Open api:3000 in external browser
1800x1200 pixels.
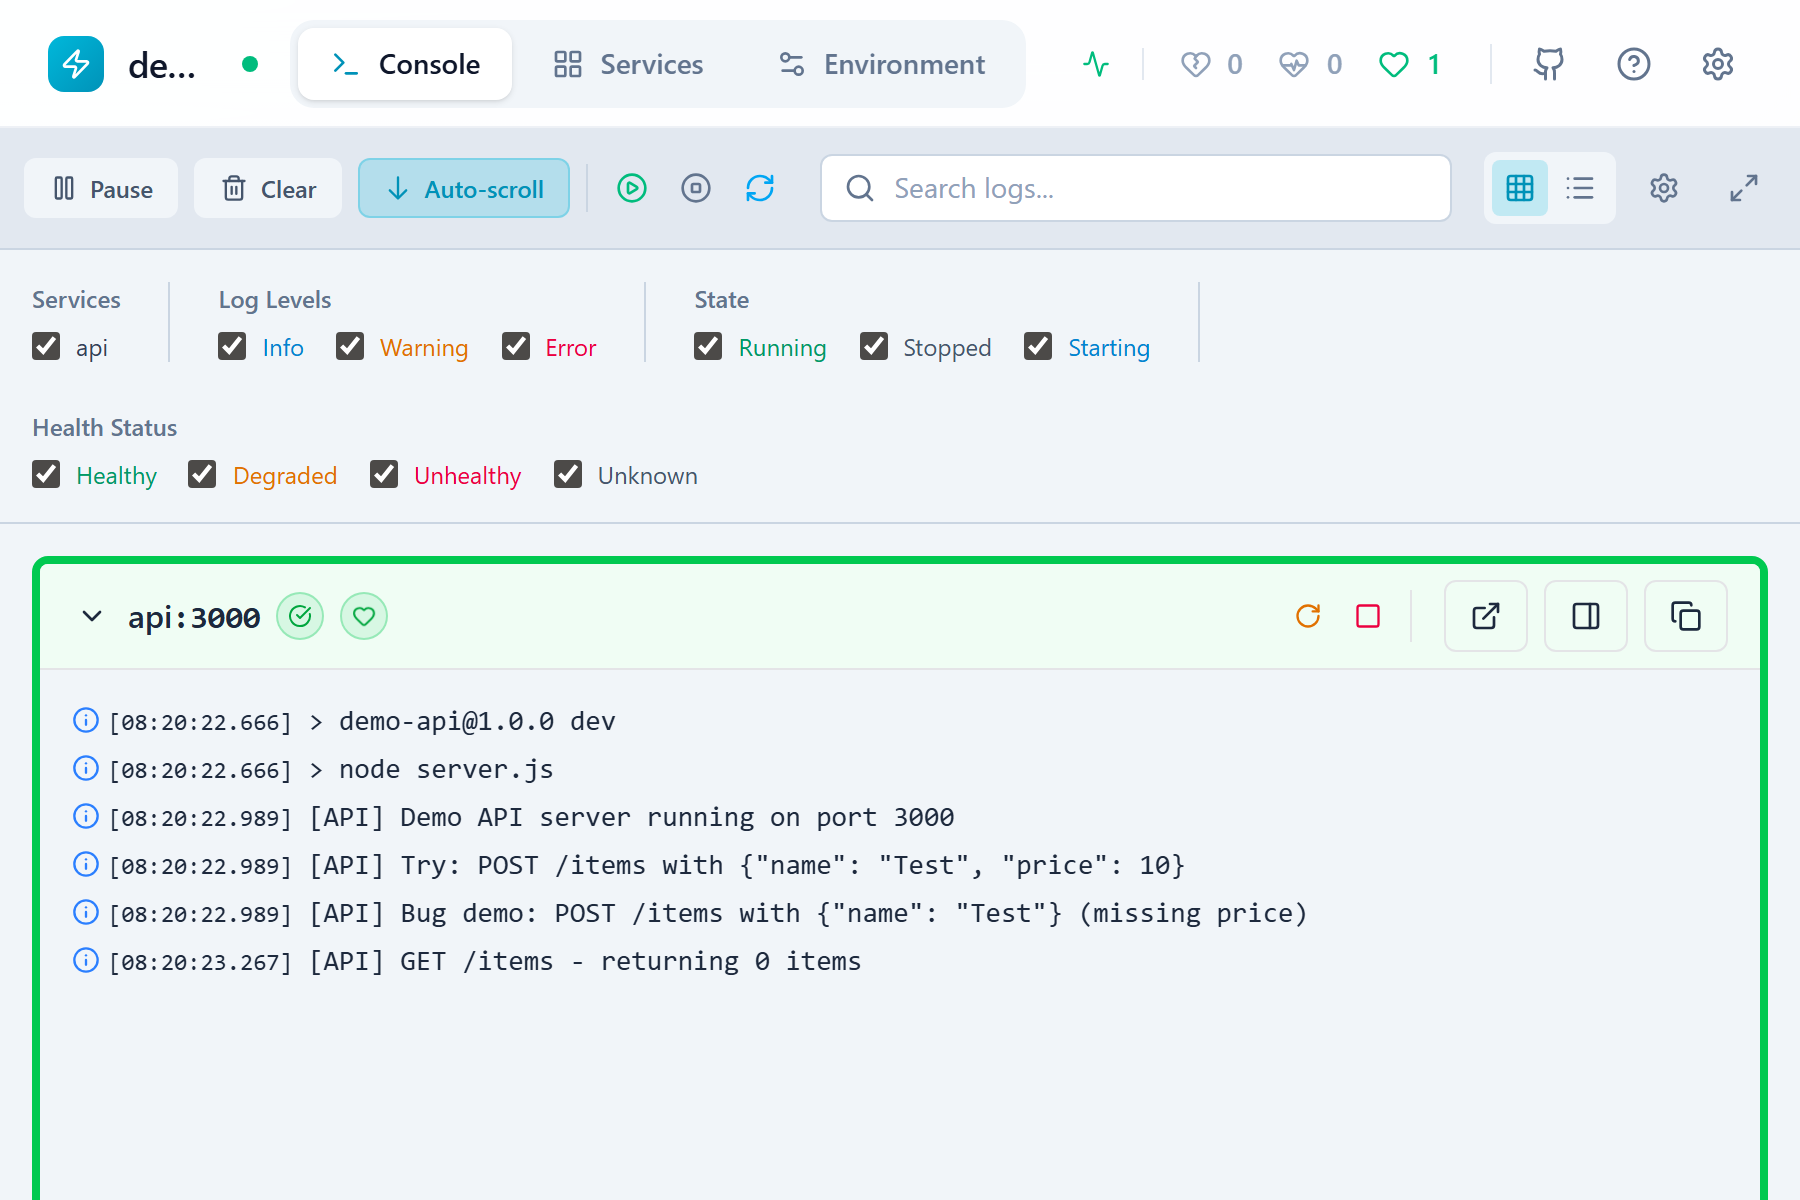(x=1485, y=617)
